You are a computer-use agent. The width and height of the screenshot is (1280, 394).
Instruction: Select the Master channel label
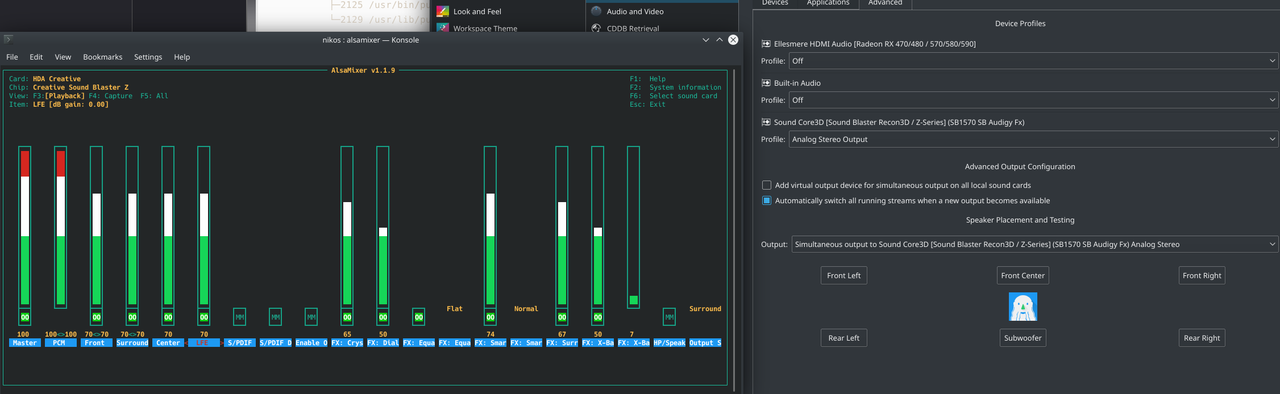(24, 343)
